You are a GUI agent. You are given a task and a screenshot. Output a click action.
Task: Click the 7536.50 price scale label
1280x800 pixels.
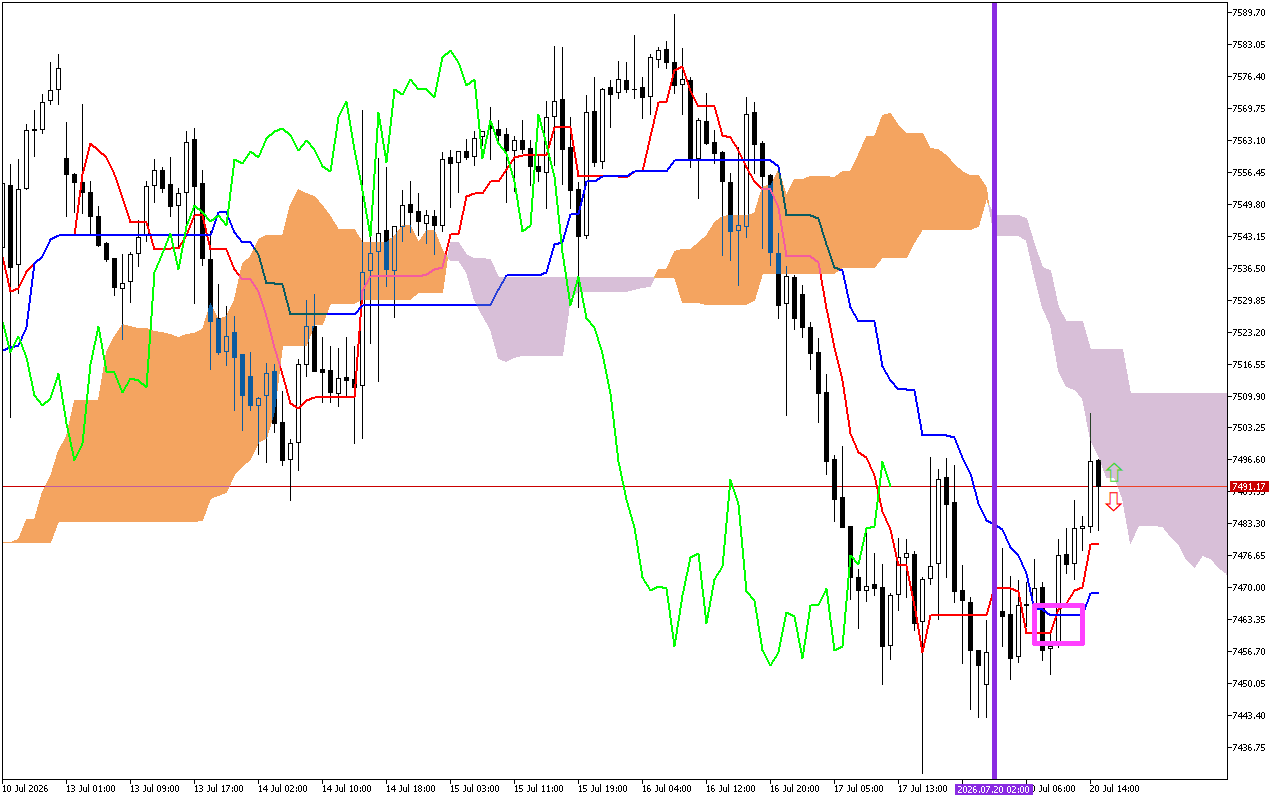(x=1251, y=269)
